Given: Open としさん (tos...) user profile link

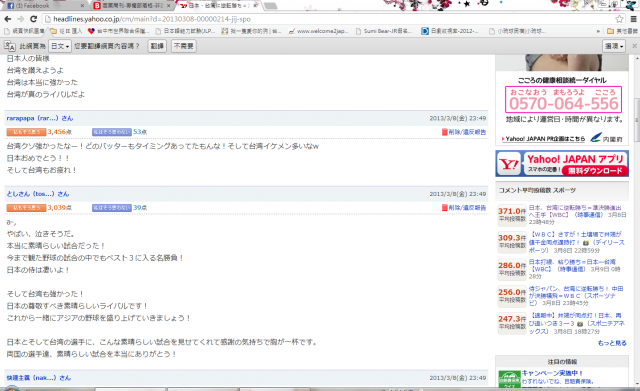Looking at the screenshot, I should click(x=38, y=193).
